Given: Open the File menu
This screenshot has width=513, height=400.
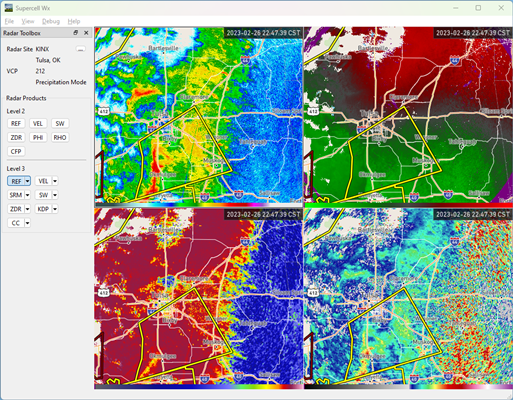Looking at the screenshot, I should [9, 21].
